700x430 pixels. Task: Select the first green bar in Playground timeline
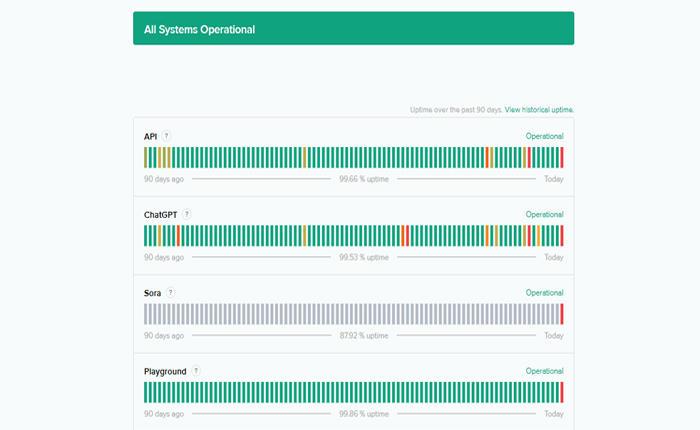coord(146,391)
